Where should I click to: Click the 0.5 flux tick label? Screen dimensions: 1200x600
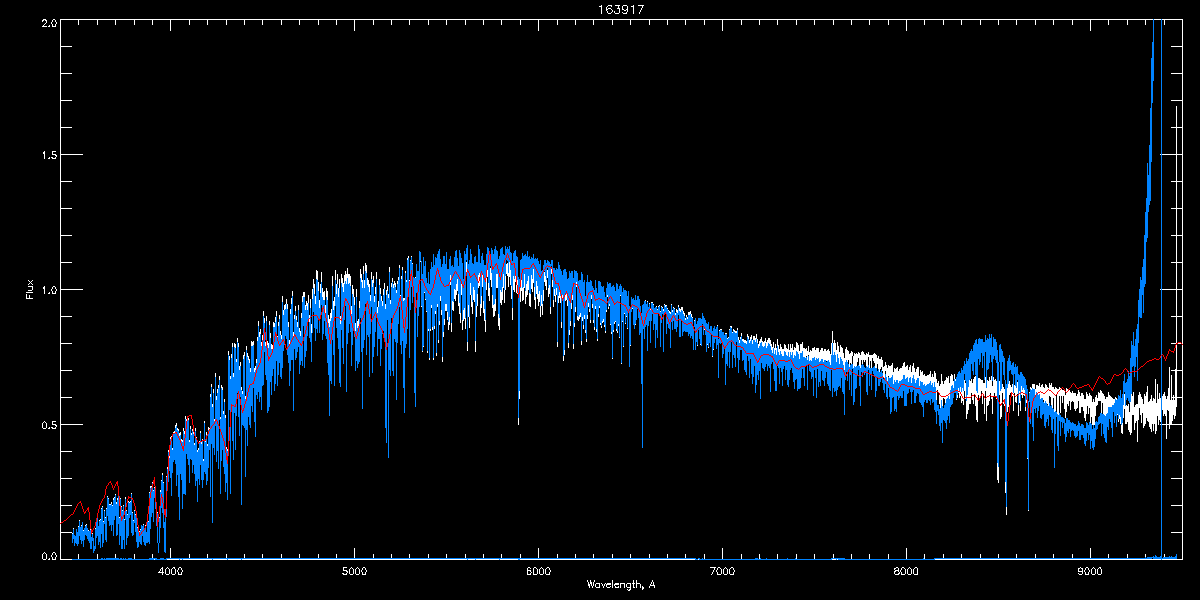47,424
